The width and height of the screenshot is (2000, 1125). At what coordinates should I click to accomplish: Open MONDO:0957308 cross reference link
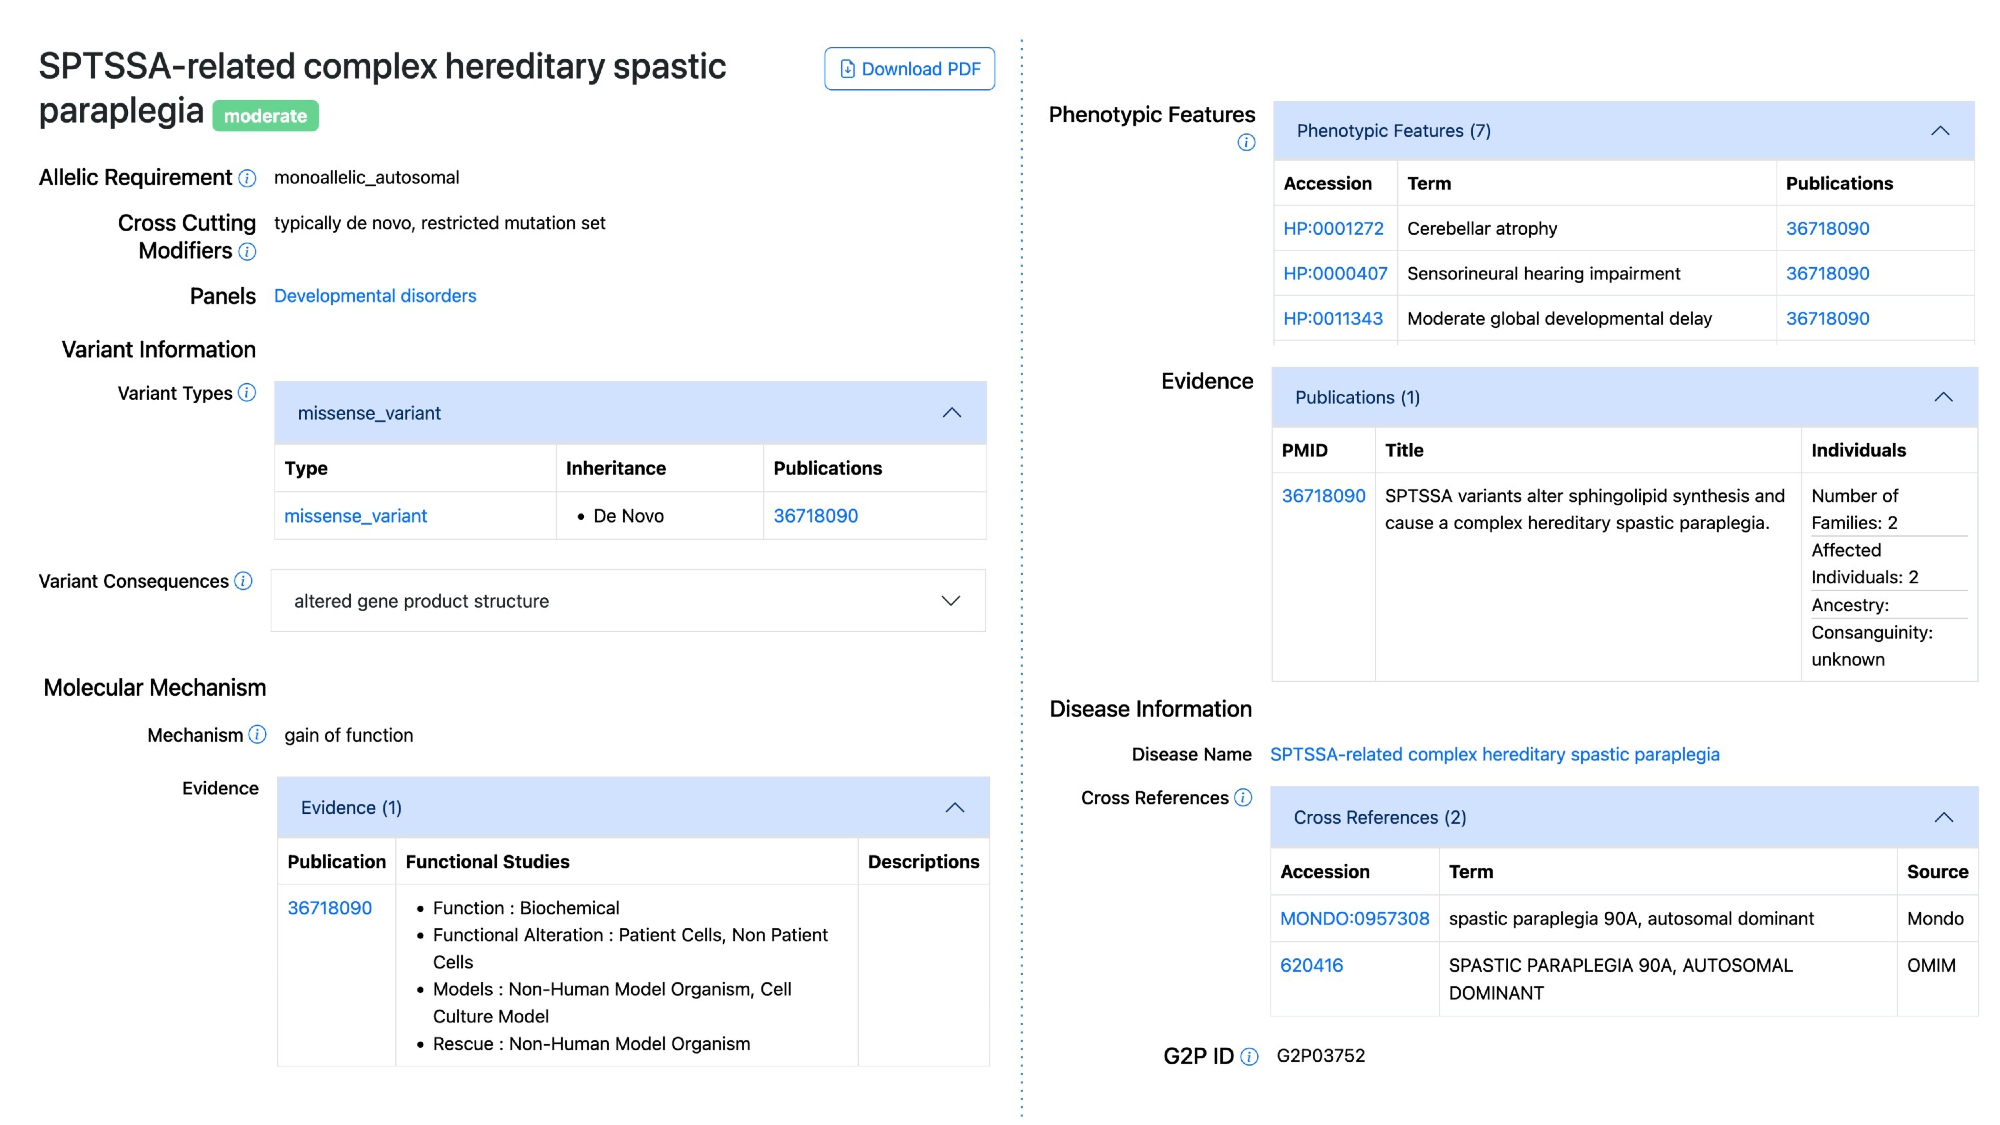coord(1354,919)
